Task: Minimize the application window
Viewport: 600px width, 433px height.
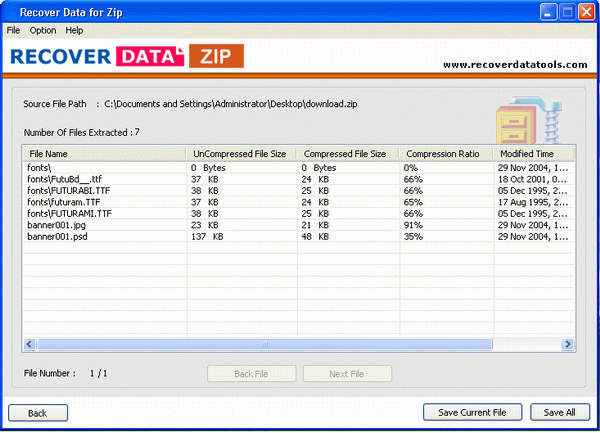Action: pos(548,11)
